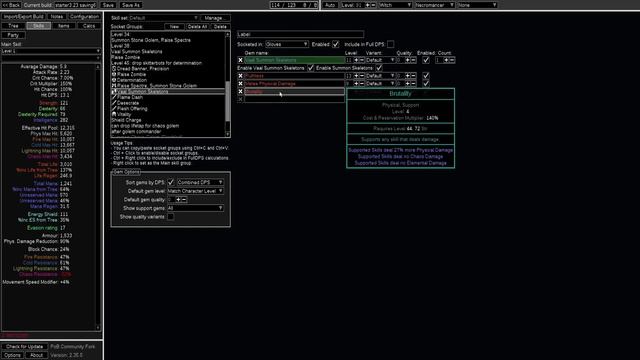Switch to the Items tab
This screenshot has height=360, width=640.
coord(64,26)
